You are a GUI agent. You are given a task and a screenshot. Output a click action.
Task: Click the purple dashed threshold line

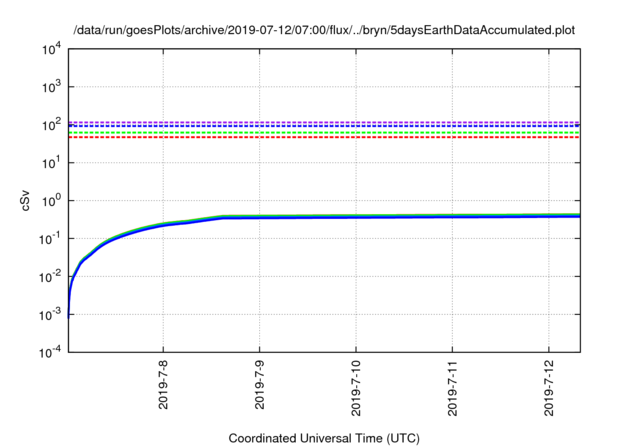(324, 122)
